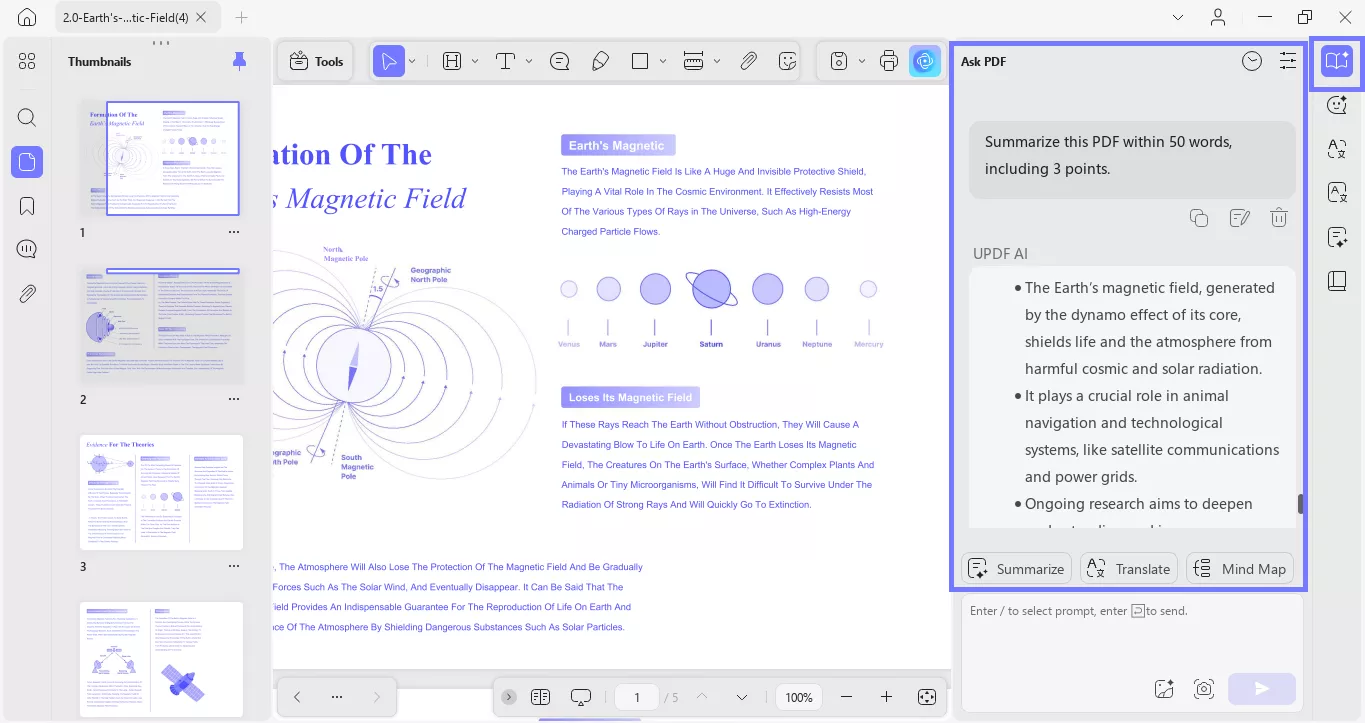Select the sticker/stamp tool
The image size is (1365, 723).
pos(788,60)
